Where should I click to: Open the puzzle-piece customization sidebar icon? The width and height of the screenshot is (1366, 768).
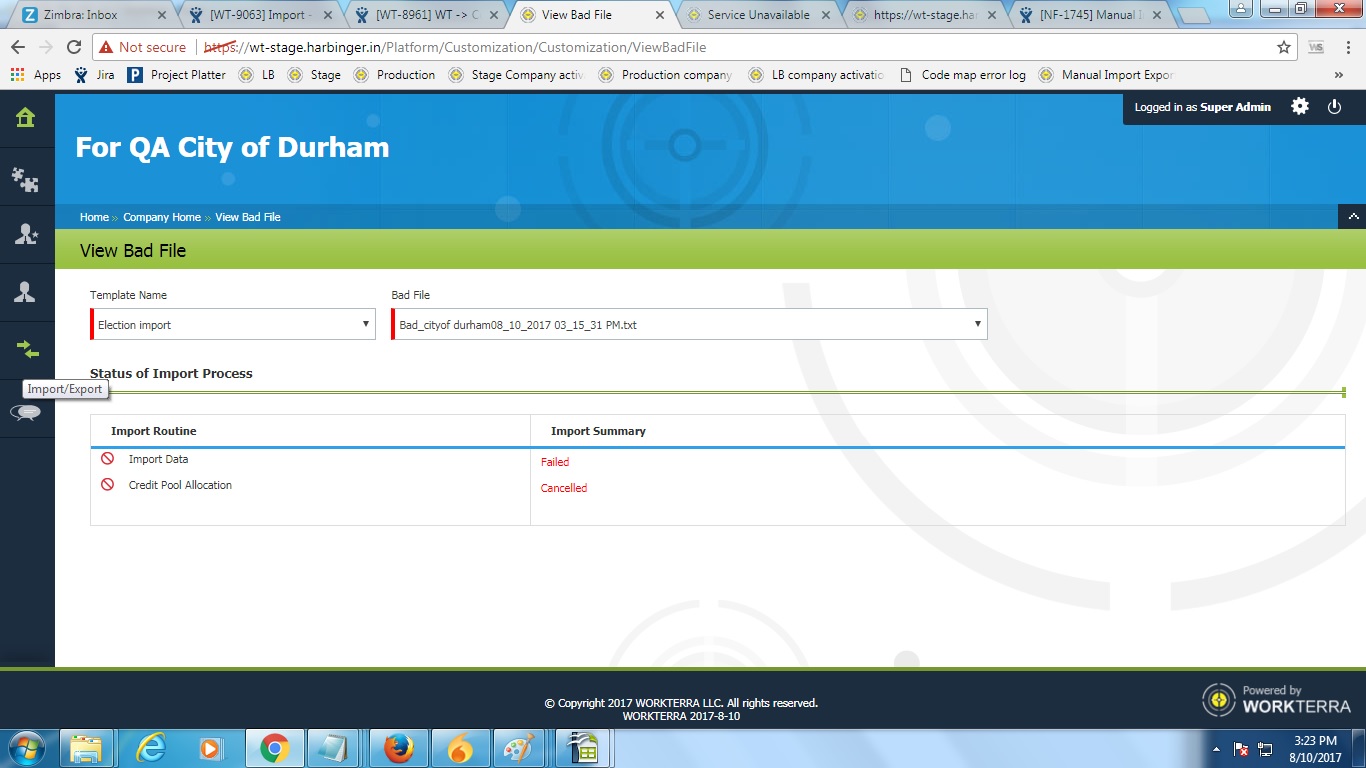tap(25, 179)
